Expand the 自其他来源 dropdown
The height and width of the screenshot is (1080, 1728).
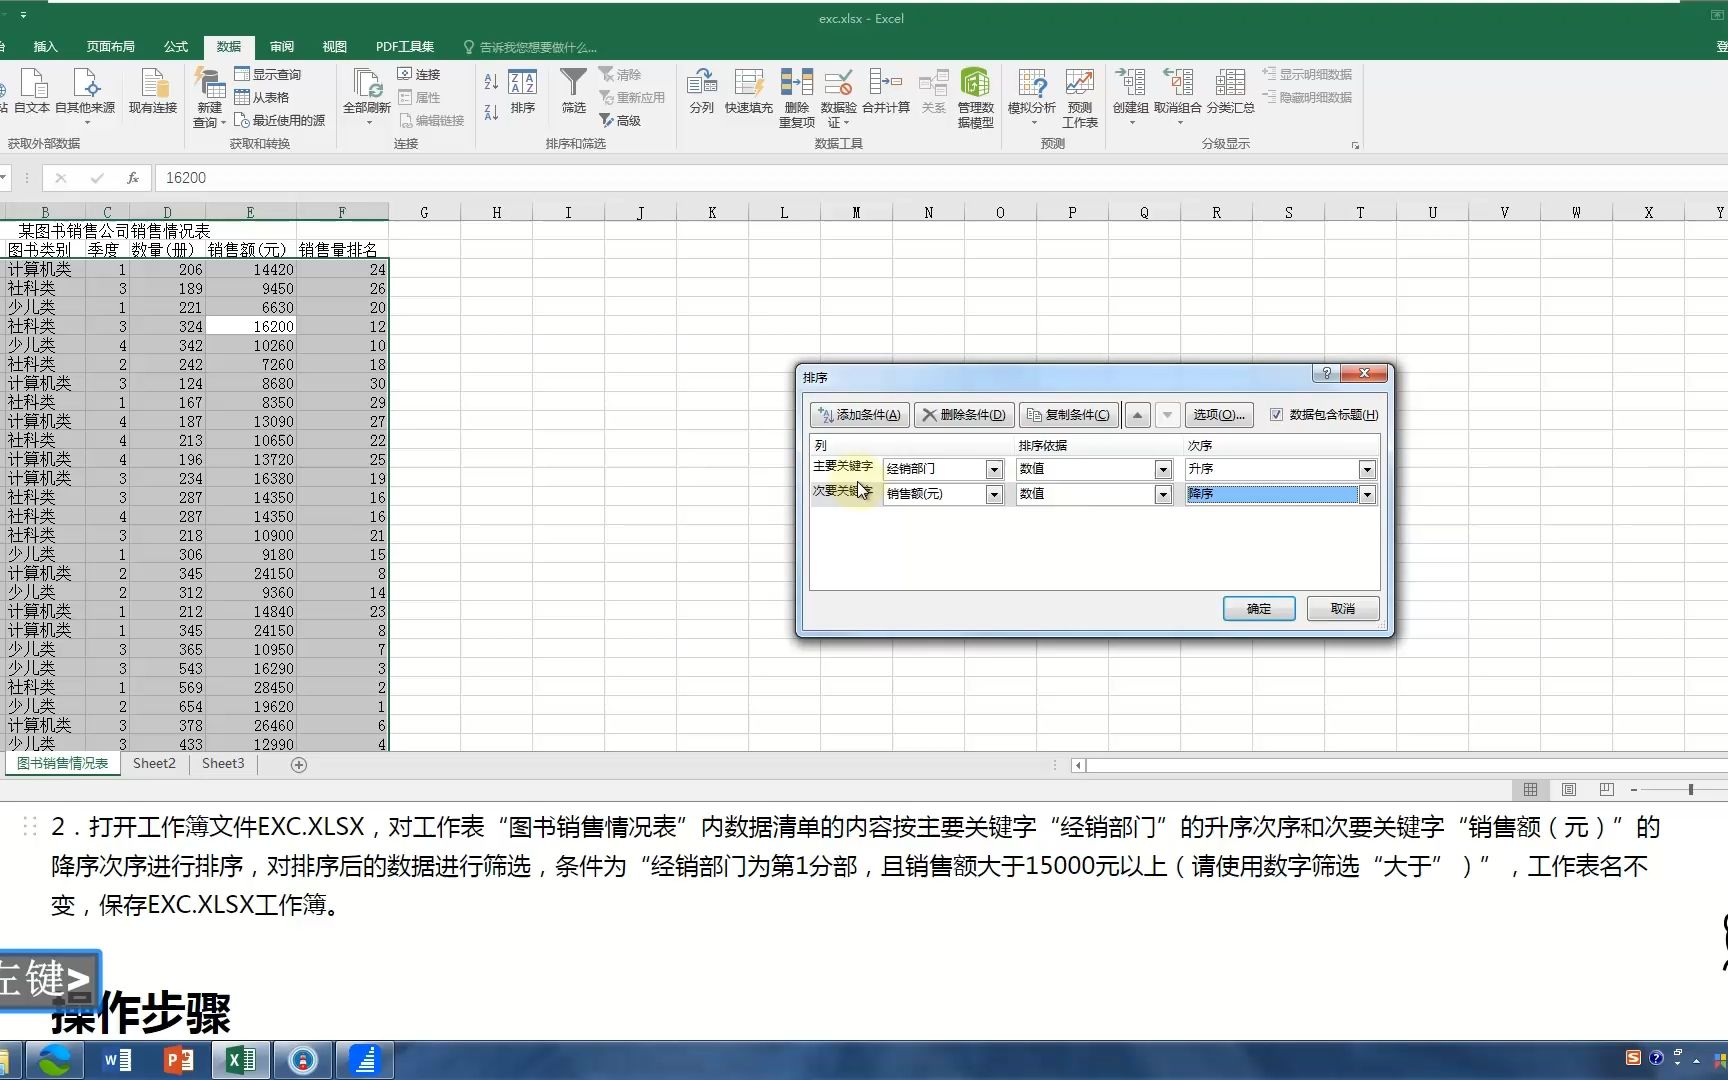click(86, 123)
